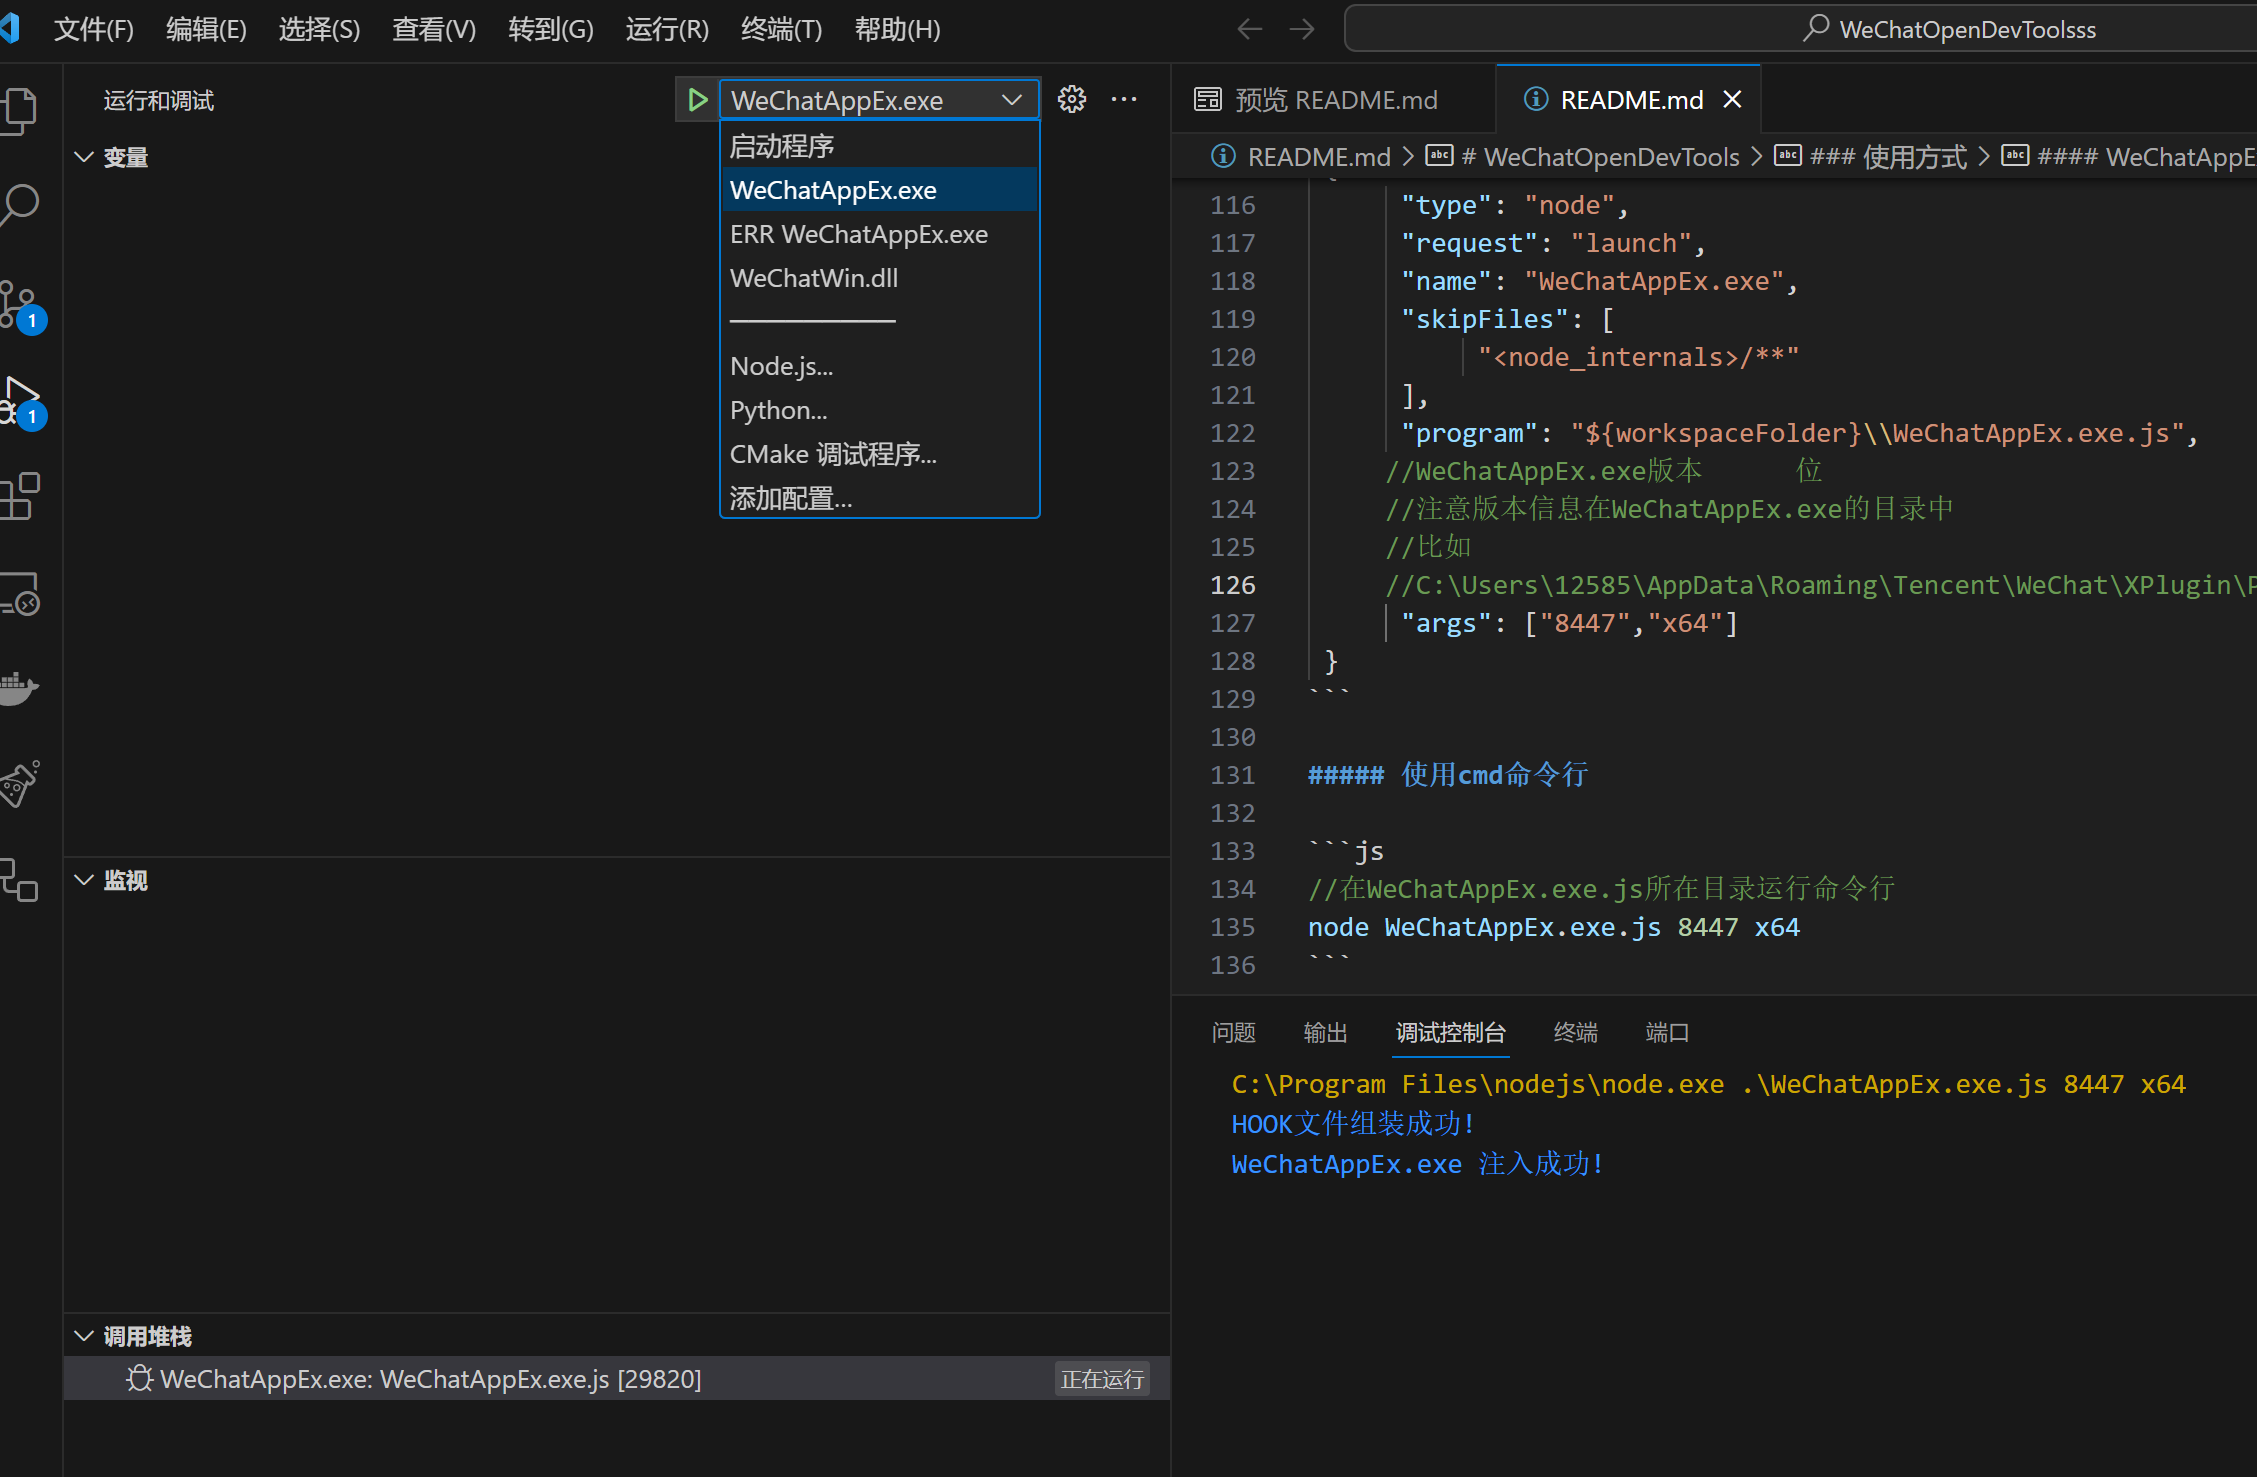Click the node WeChatAppEx.exe.js 8447 x64 line
Screen dimensions: 2257x1477
click(1554, 927)
